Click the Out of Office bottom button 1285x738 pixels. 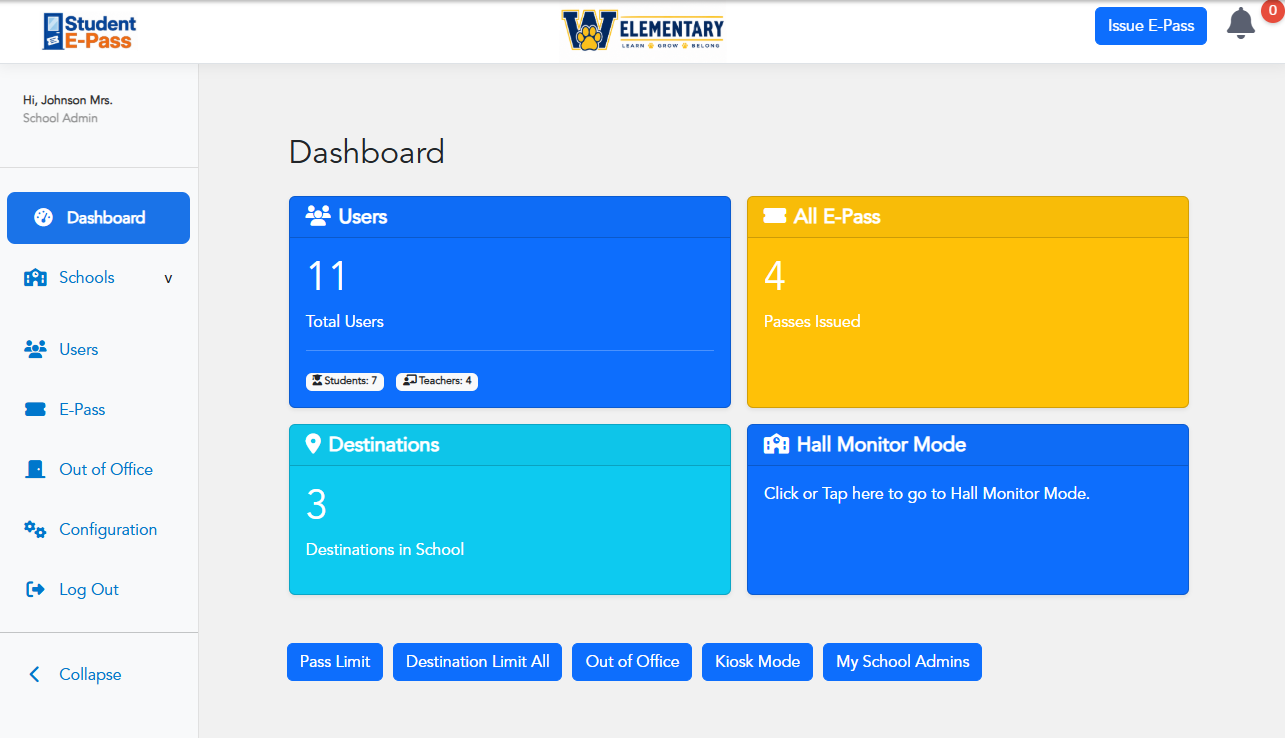point(632,662)
